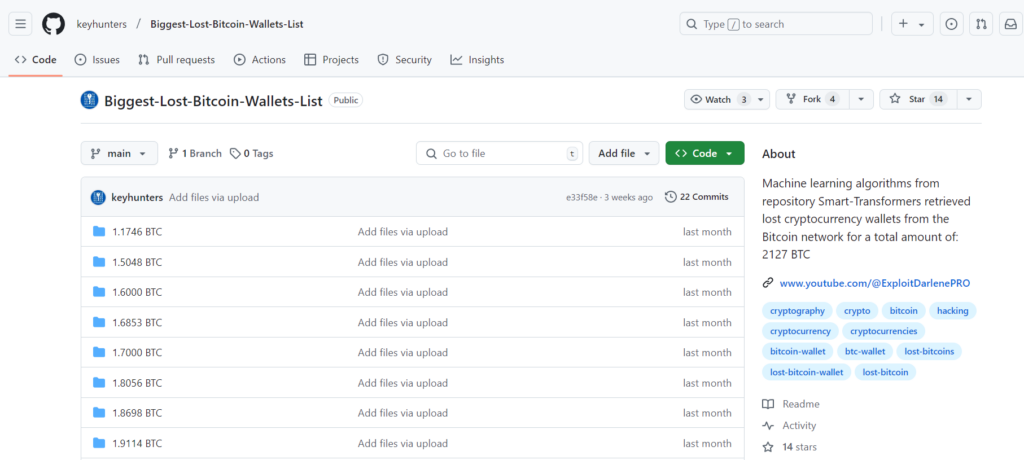
Task: Open the Projects tab
Action: point(332,59)
